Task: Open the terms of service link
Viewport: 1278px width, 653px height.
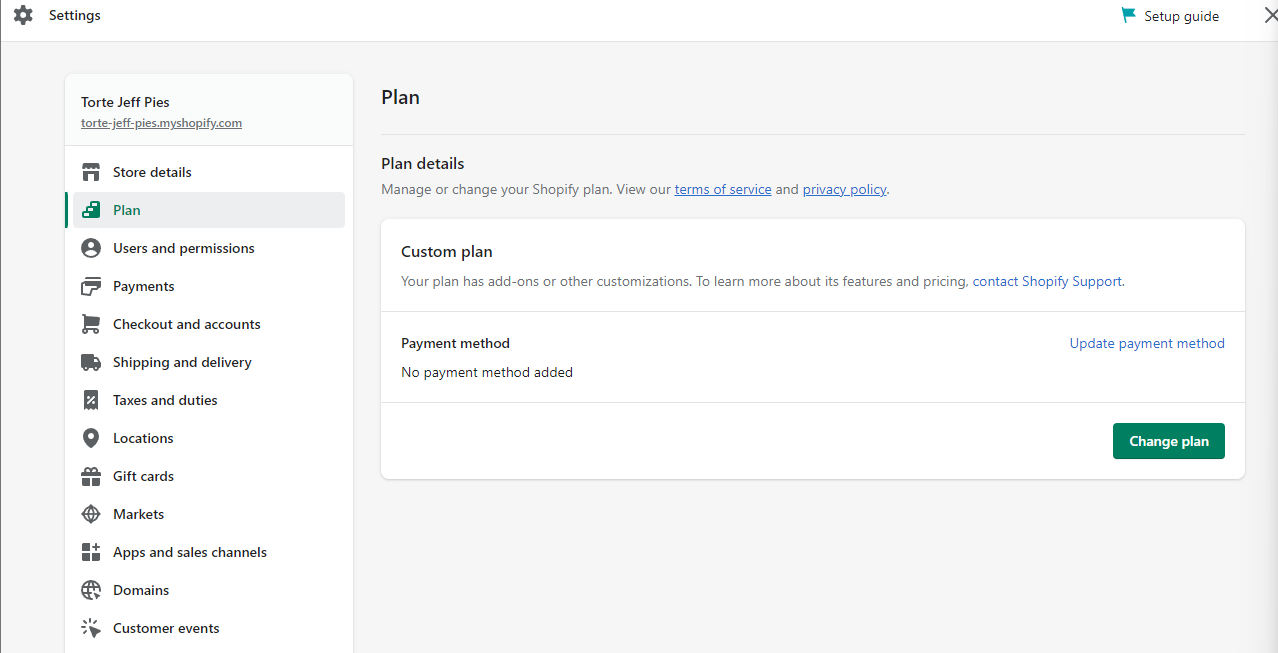Action: pyautogui.click(x=723, y=189)
